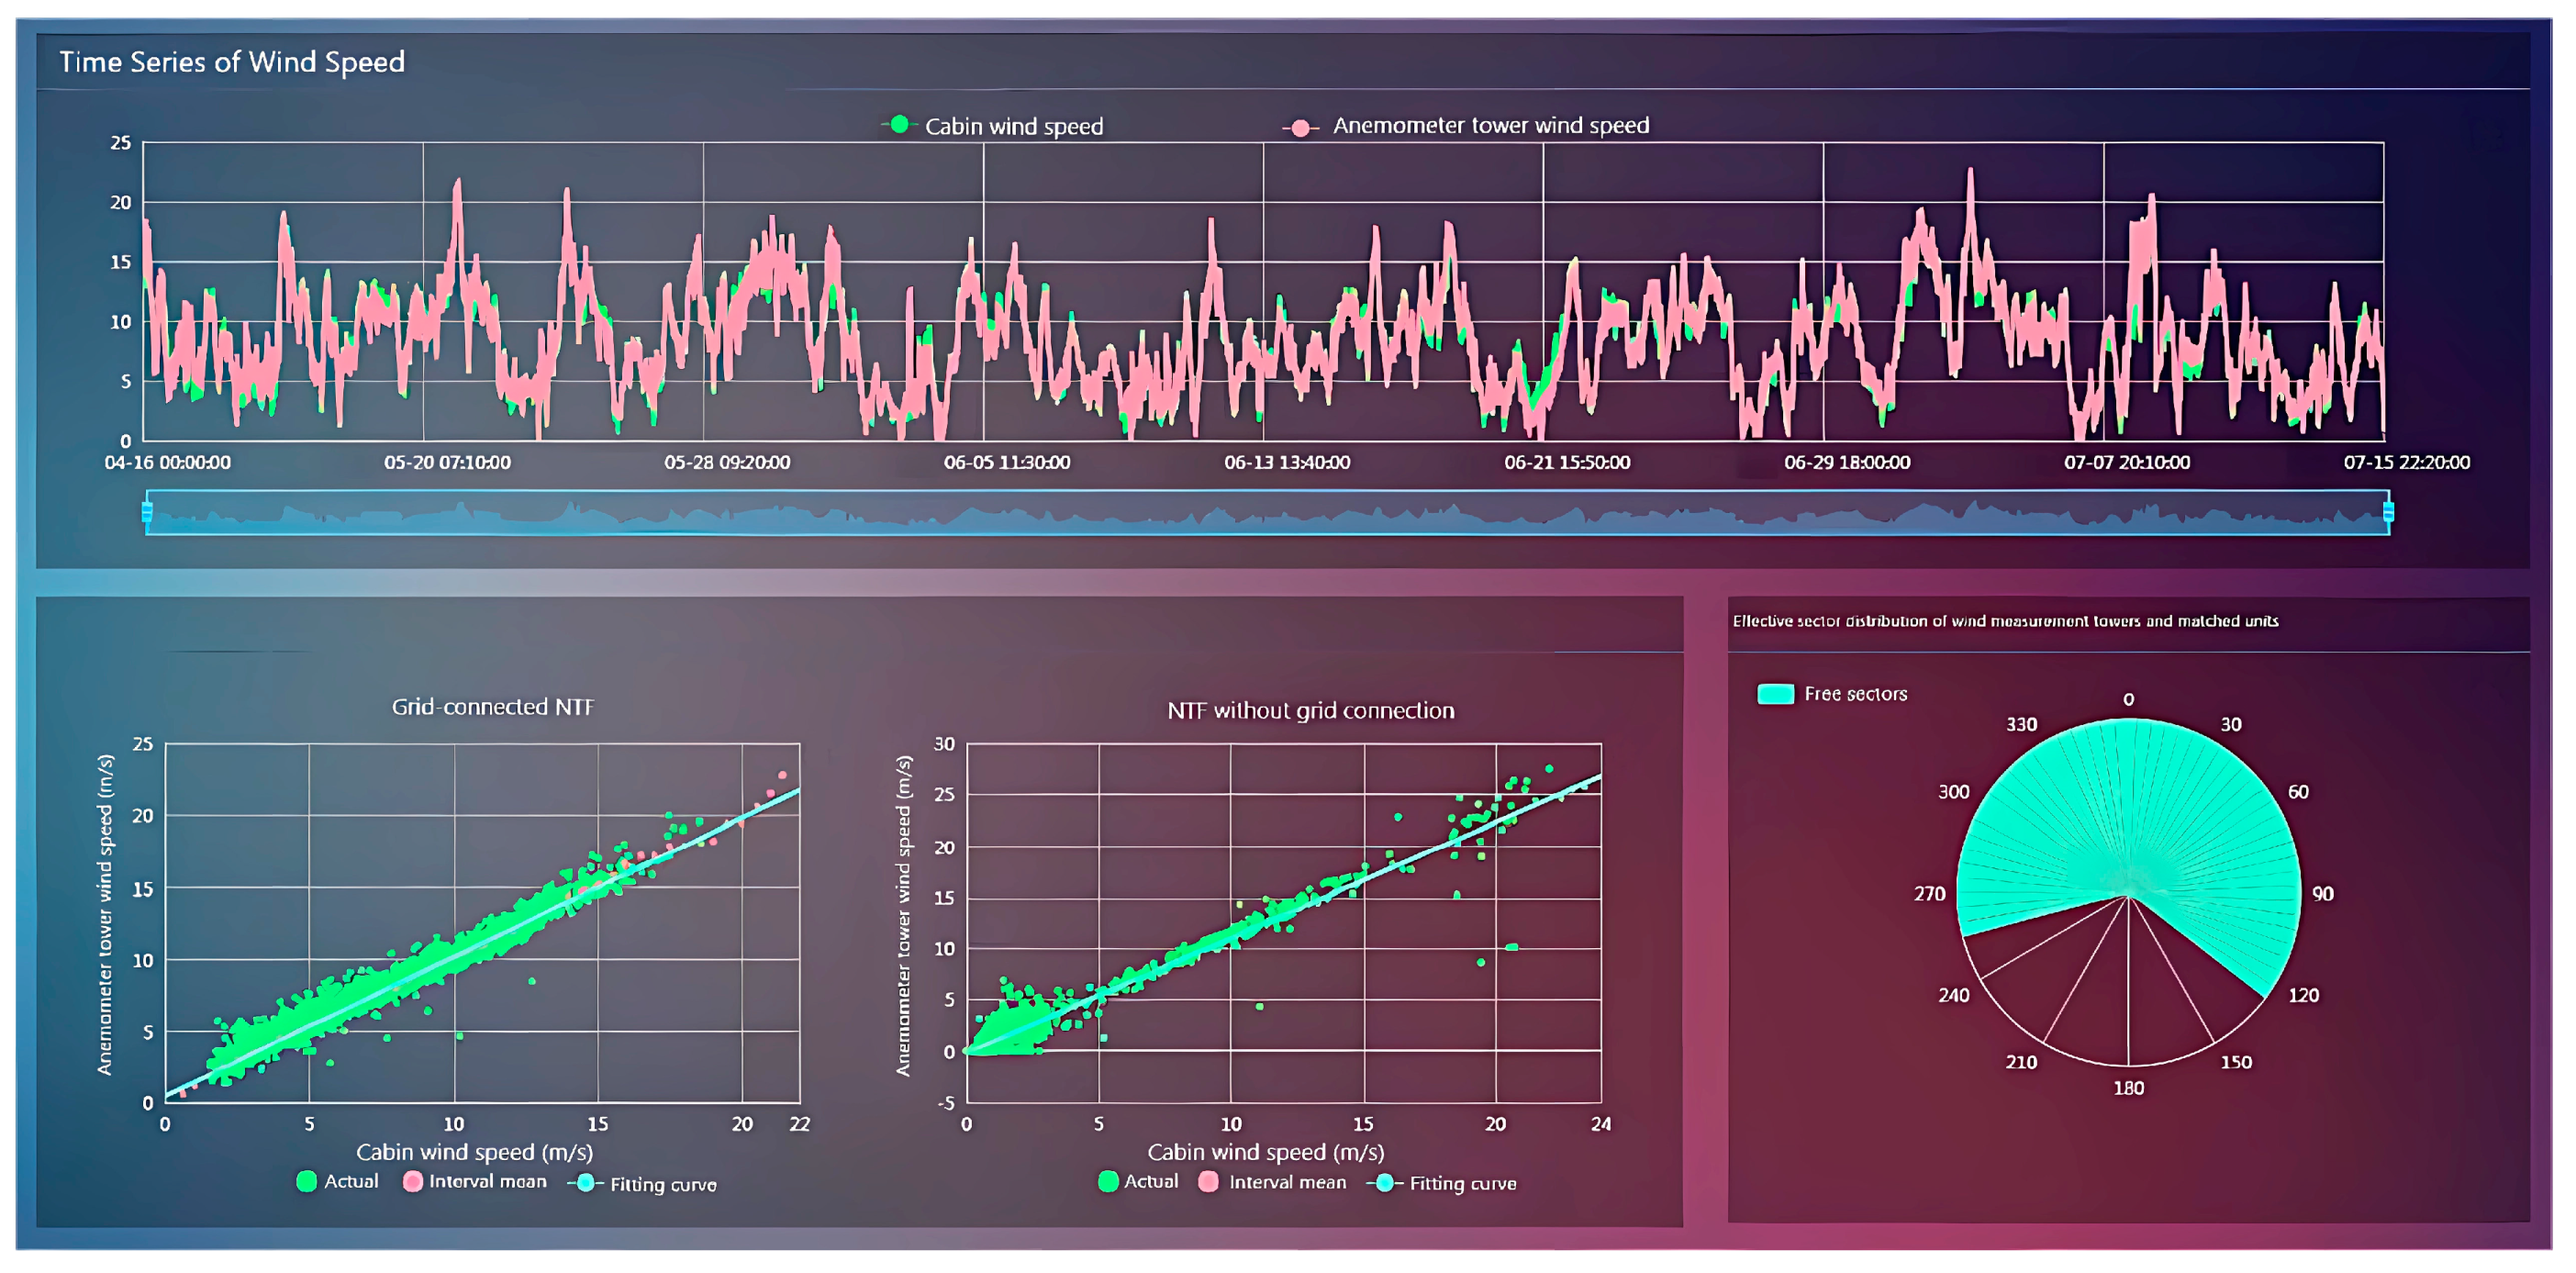Image resolution: width=2576 pixels, height=1273 pixels.
Task: Toggle Cabin wind speed legend marker
Action: point(898,125)
